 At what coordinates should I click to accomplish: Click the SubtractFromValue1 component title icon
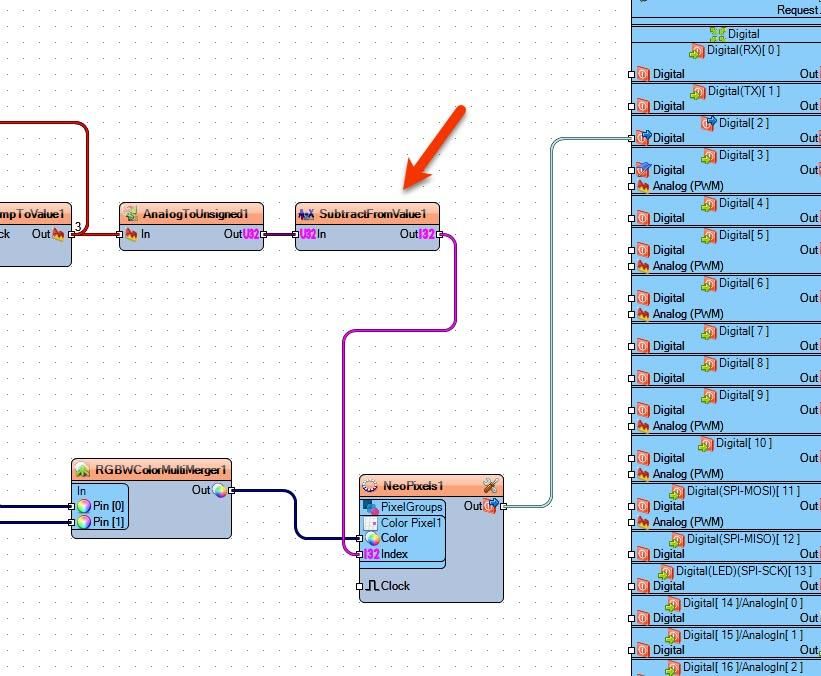pos(306,214)
